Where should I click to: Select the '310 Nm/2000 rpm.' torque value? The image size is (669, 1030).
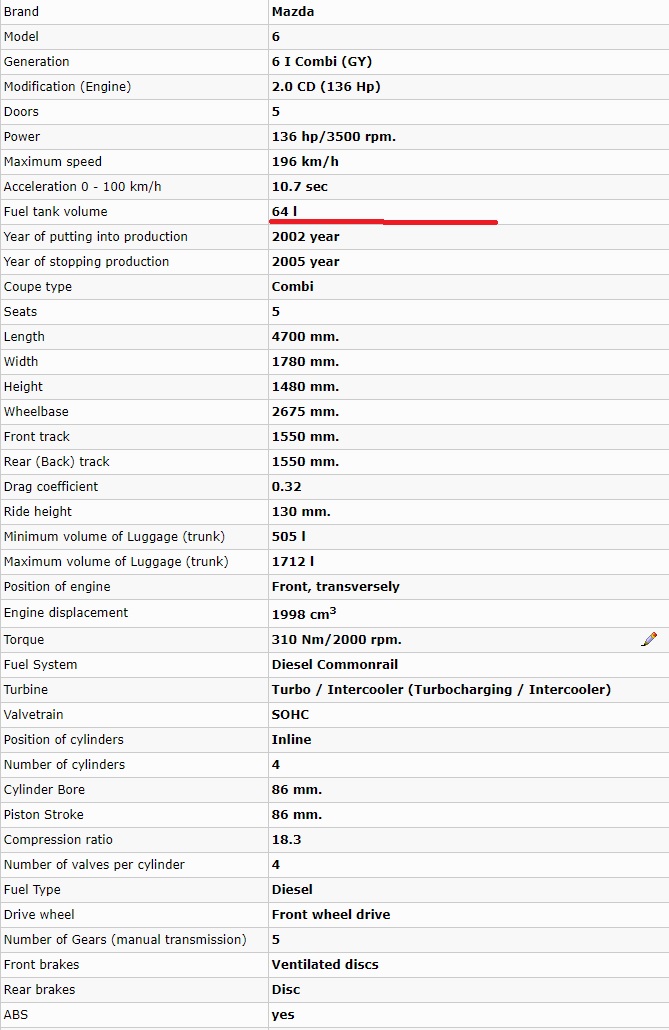pyautogui.click(x=336, y=639)
